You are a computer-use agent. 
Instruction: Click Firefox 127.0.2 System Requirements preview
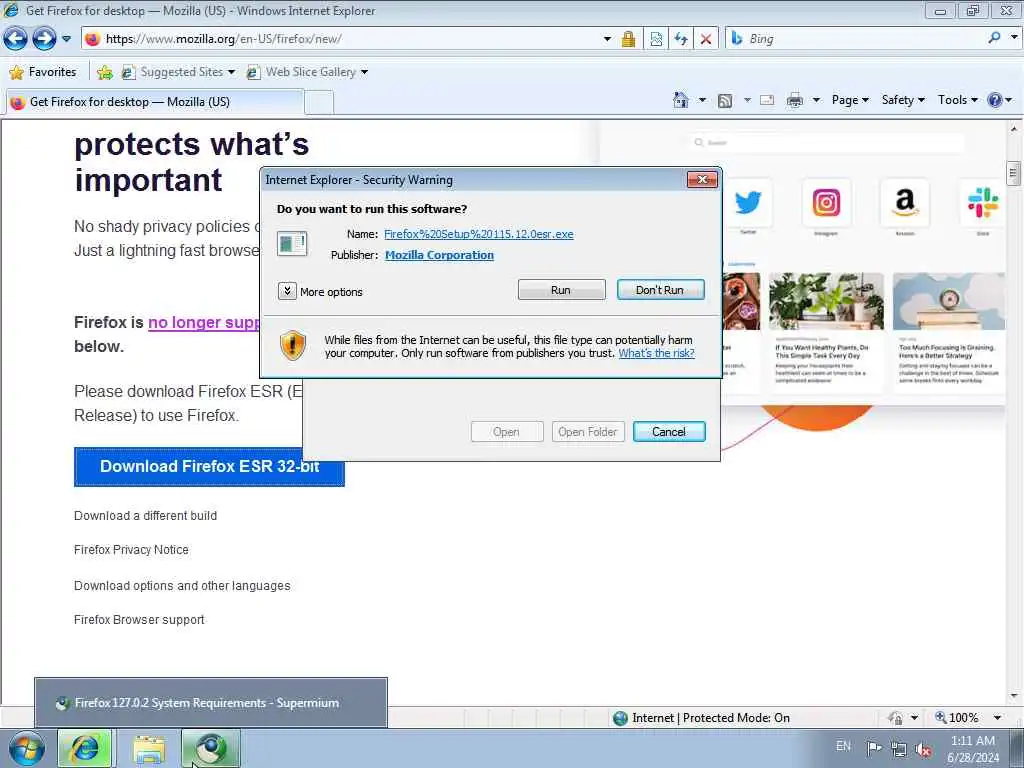point(211,703)
